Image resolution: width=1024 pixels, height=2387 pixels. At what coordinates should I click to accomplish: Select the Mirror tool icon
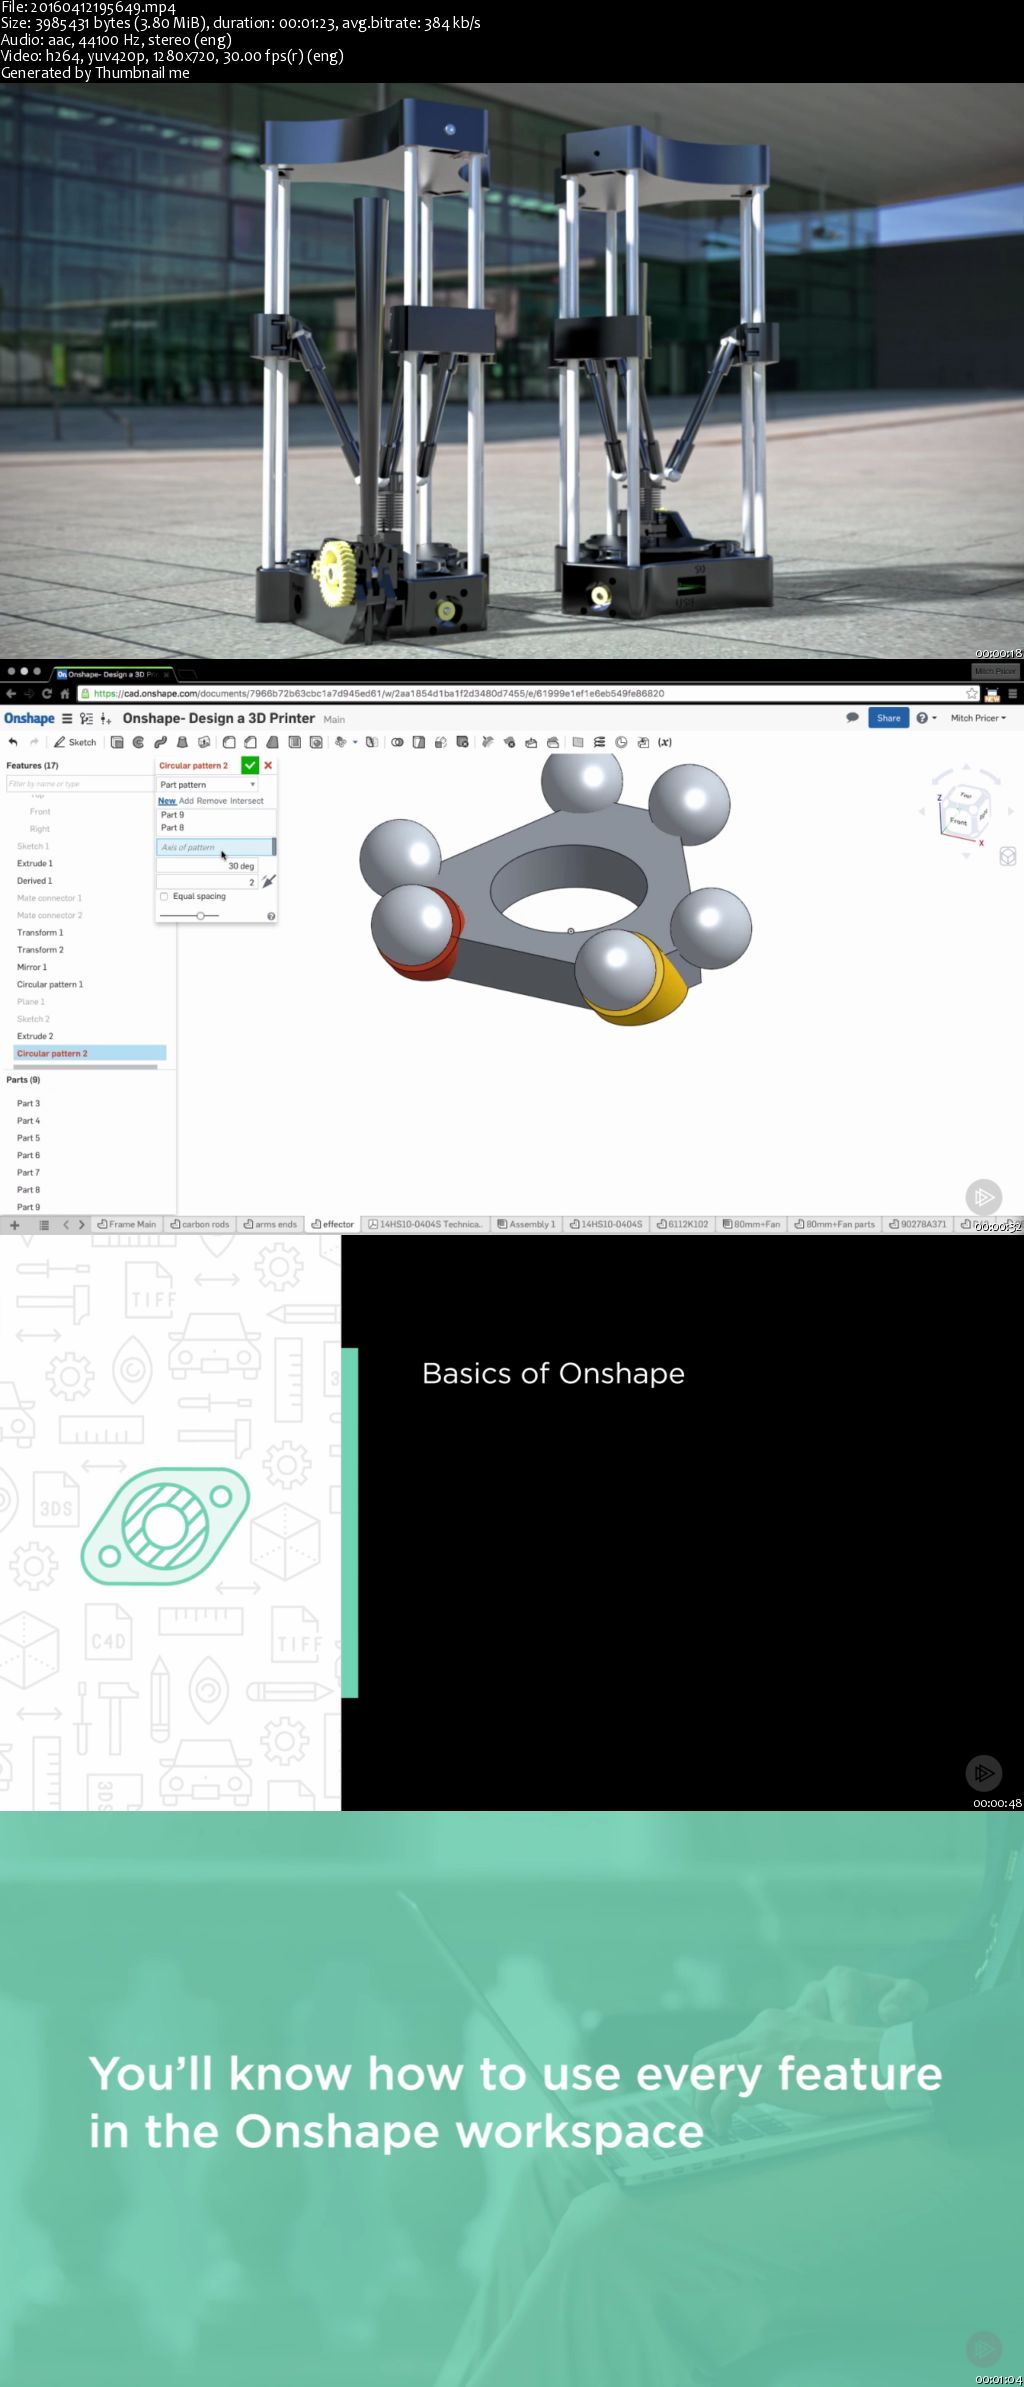click(x=372, y=742)
